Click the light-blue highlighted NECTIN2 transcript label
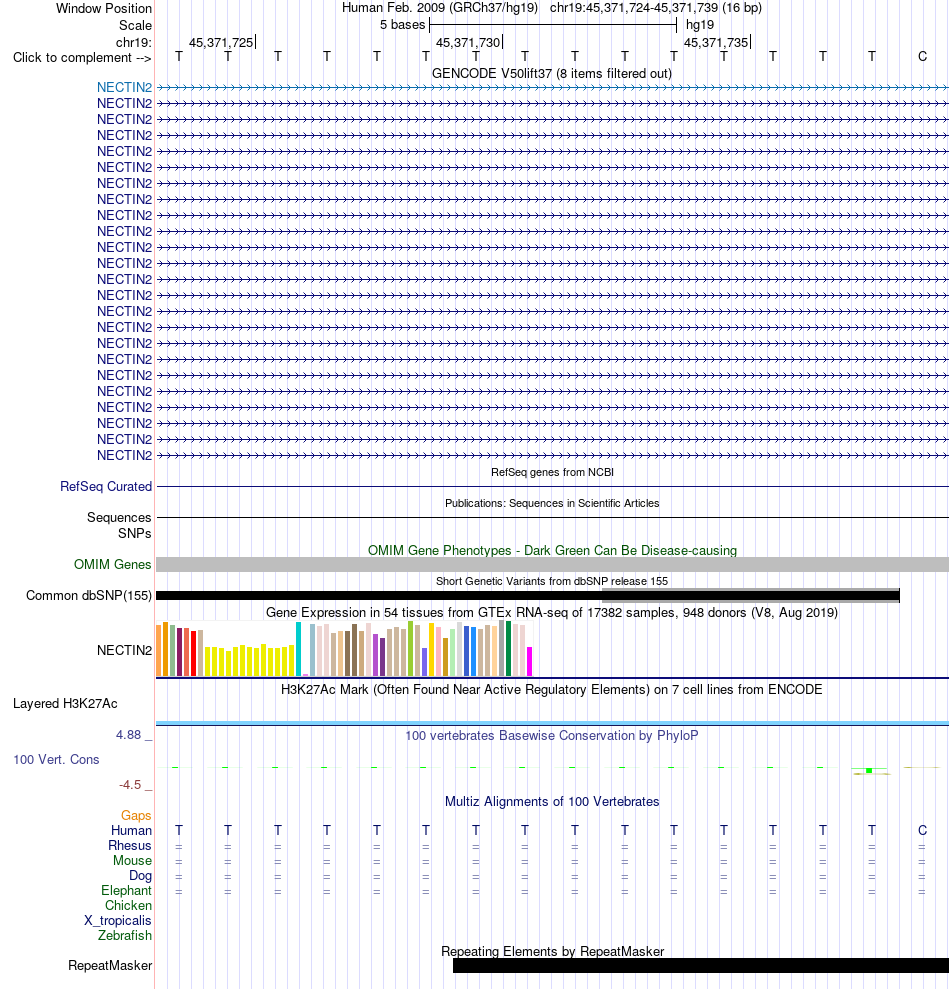This screenshot has height=989, width=950. pos(124,87)
